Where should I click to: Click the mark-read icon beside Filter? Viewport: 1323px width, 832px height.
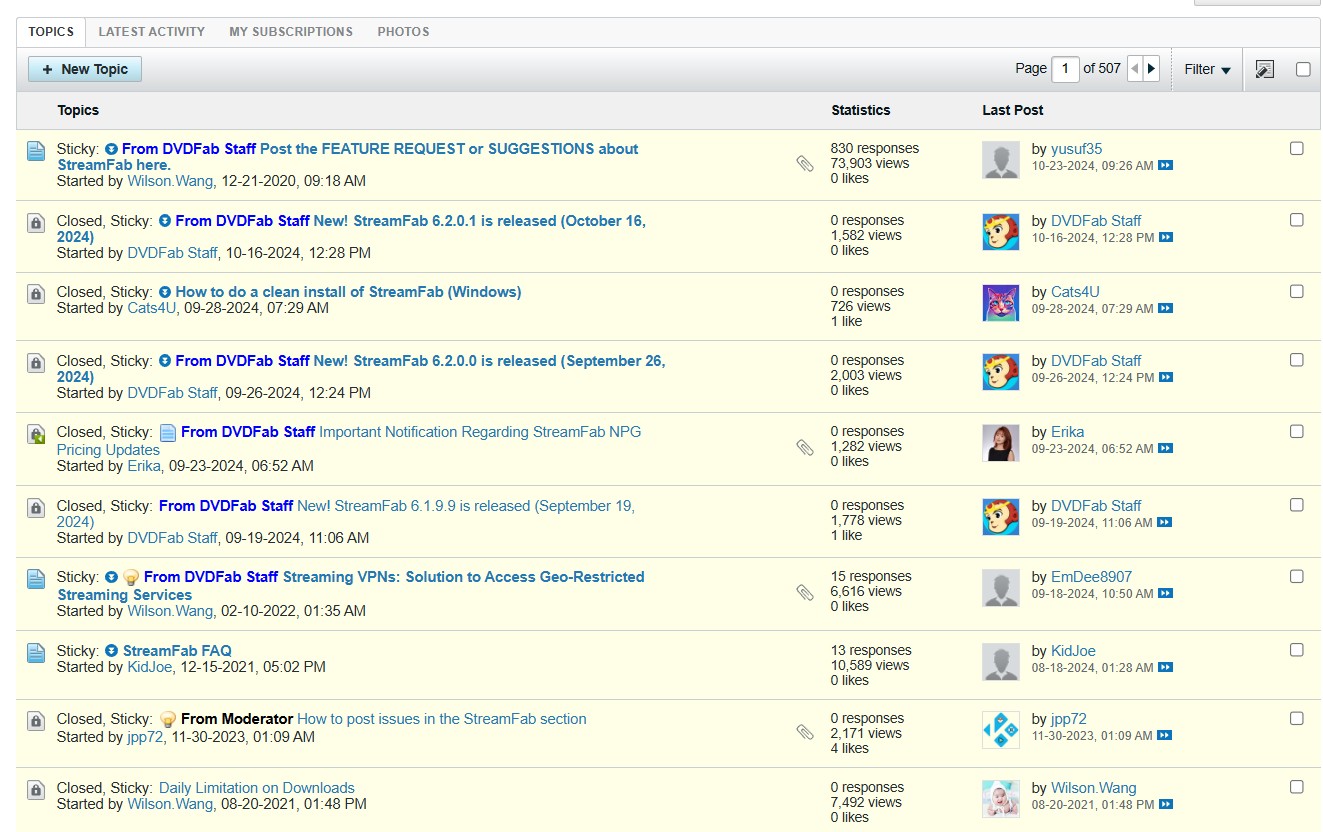pyautogui.click(x=1264, y=69)
